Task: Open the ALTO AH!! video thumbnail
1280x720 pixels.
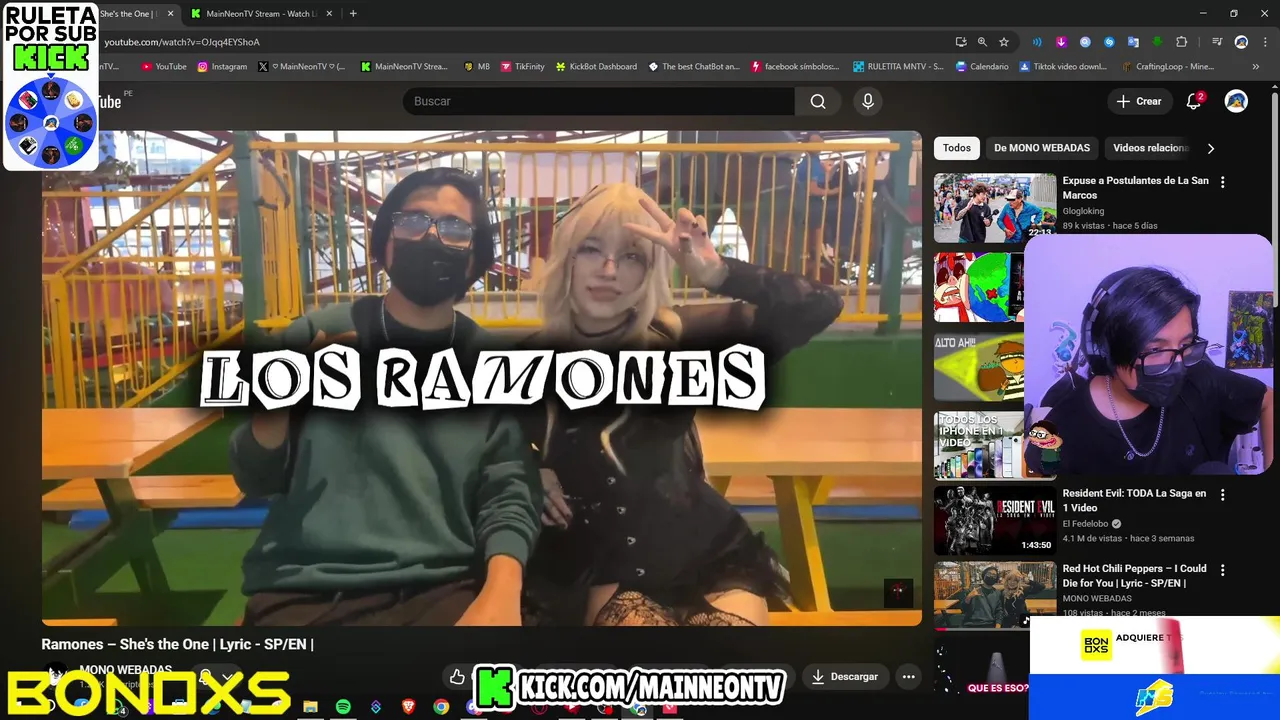Action: pos(980,366)
